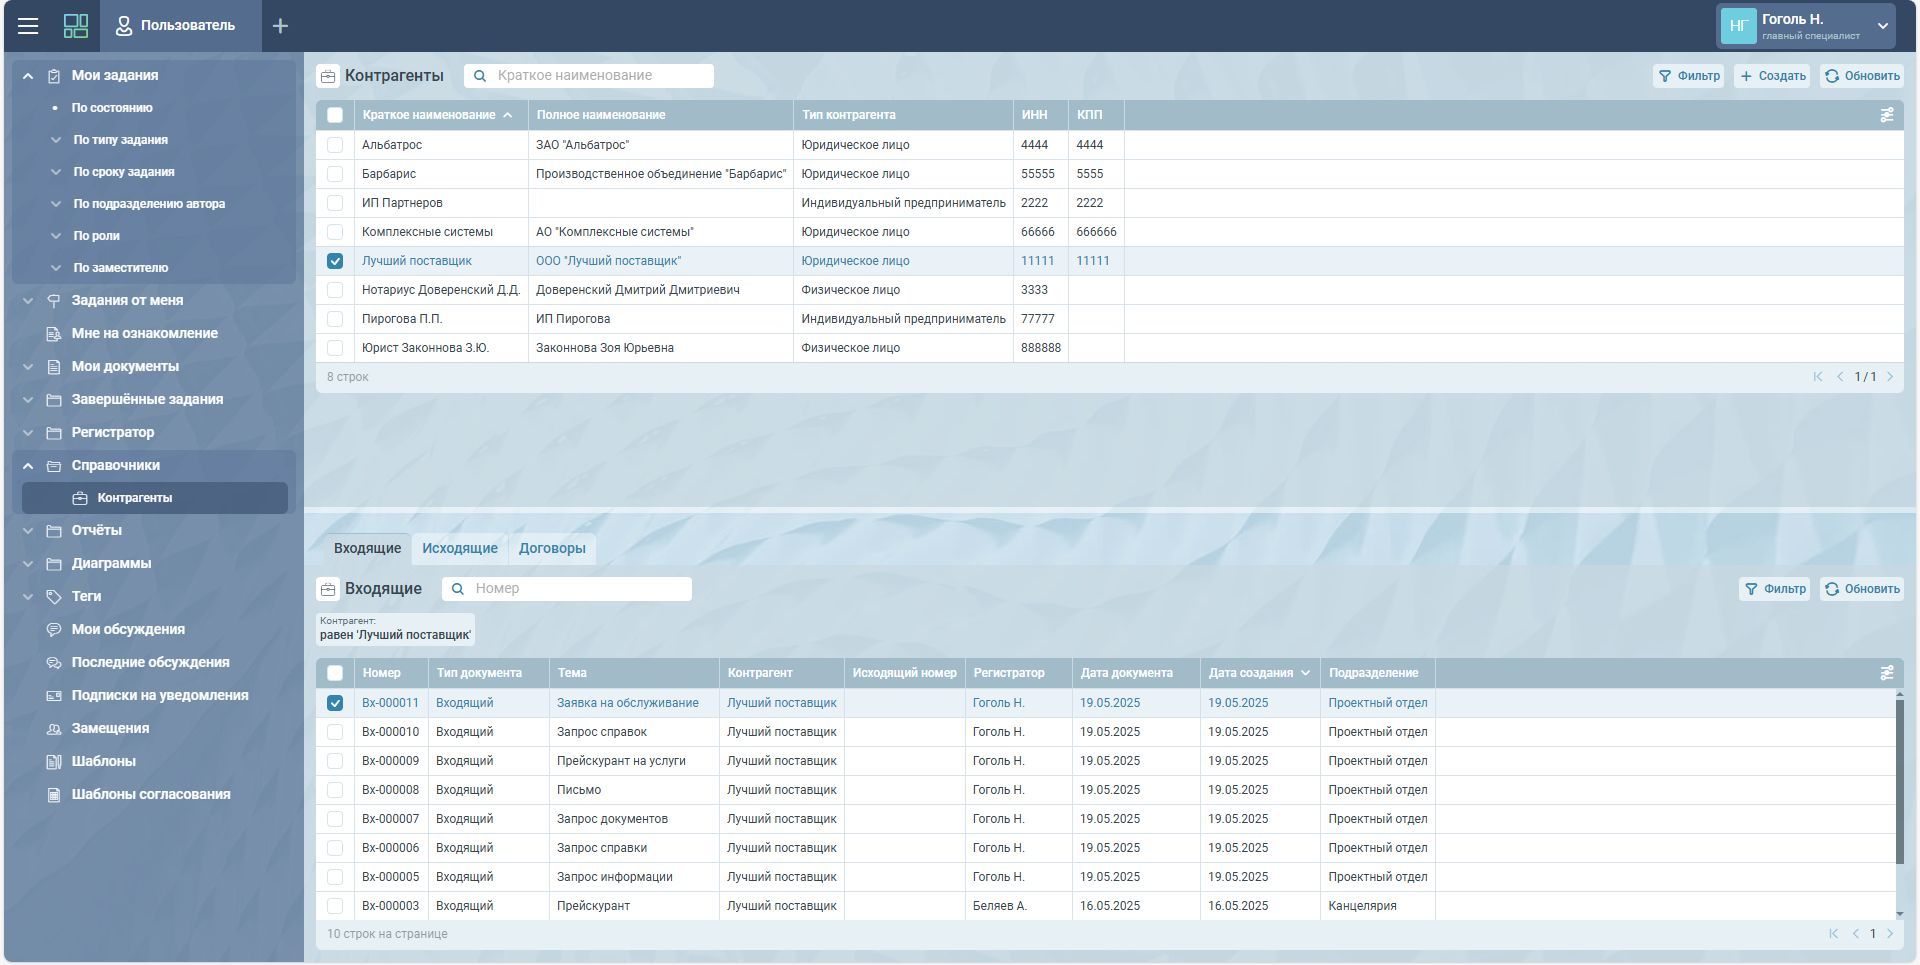Switch to the Договоры tab
Image resolution: width=1920 pixels, height=965 pixels.
coord(552,548)
